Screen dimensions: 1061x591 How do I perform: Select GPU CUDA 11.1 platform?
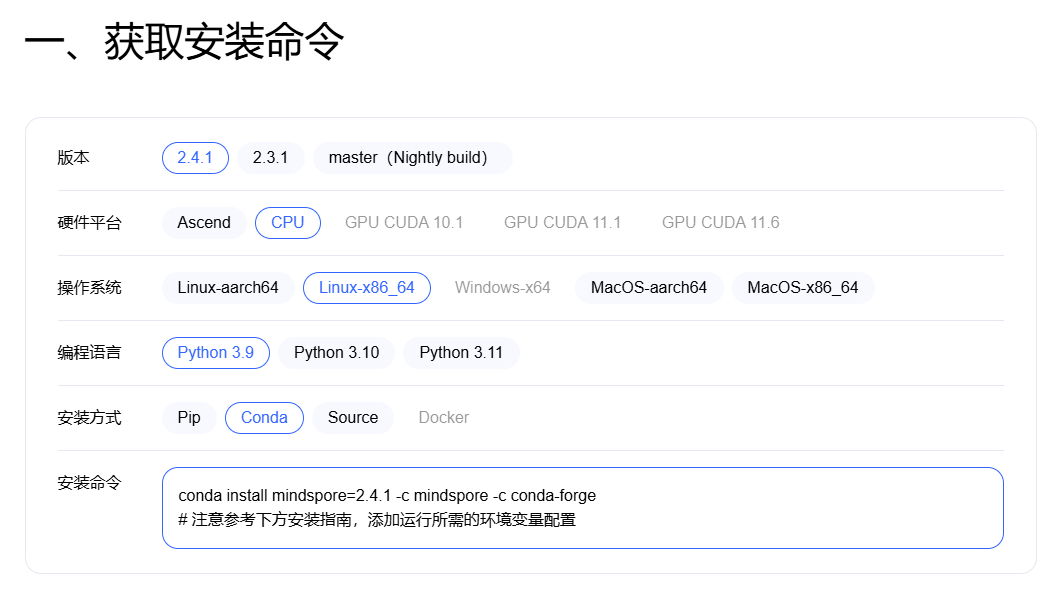click(562, 222)
